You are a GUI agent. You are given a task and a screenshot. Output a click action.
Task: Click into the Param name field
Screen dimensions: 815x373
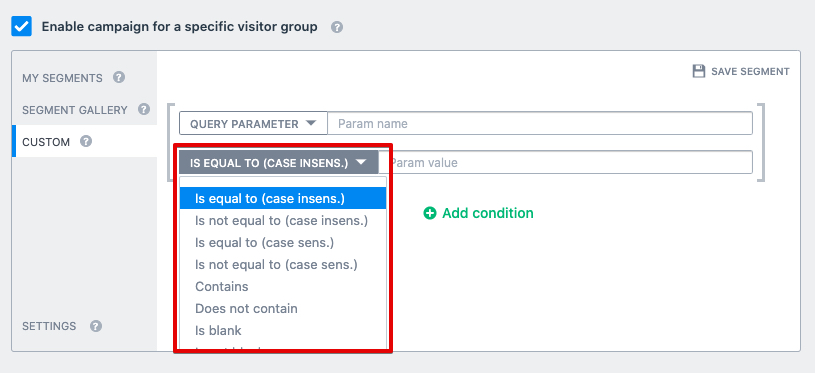540,124
